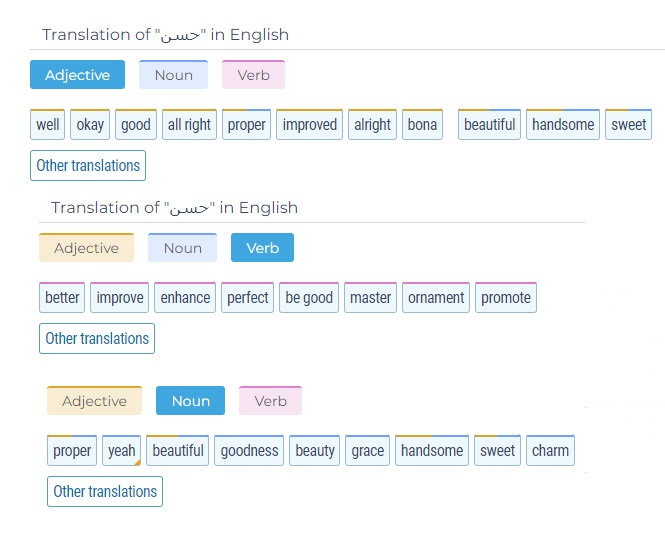This screenshot has height=535, width=665.
Task: Select the 'yeah' noun translation
Action: click(121, 451)
